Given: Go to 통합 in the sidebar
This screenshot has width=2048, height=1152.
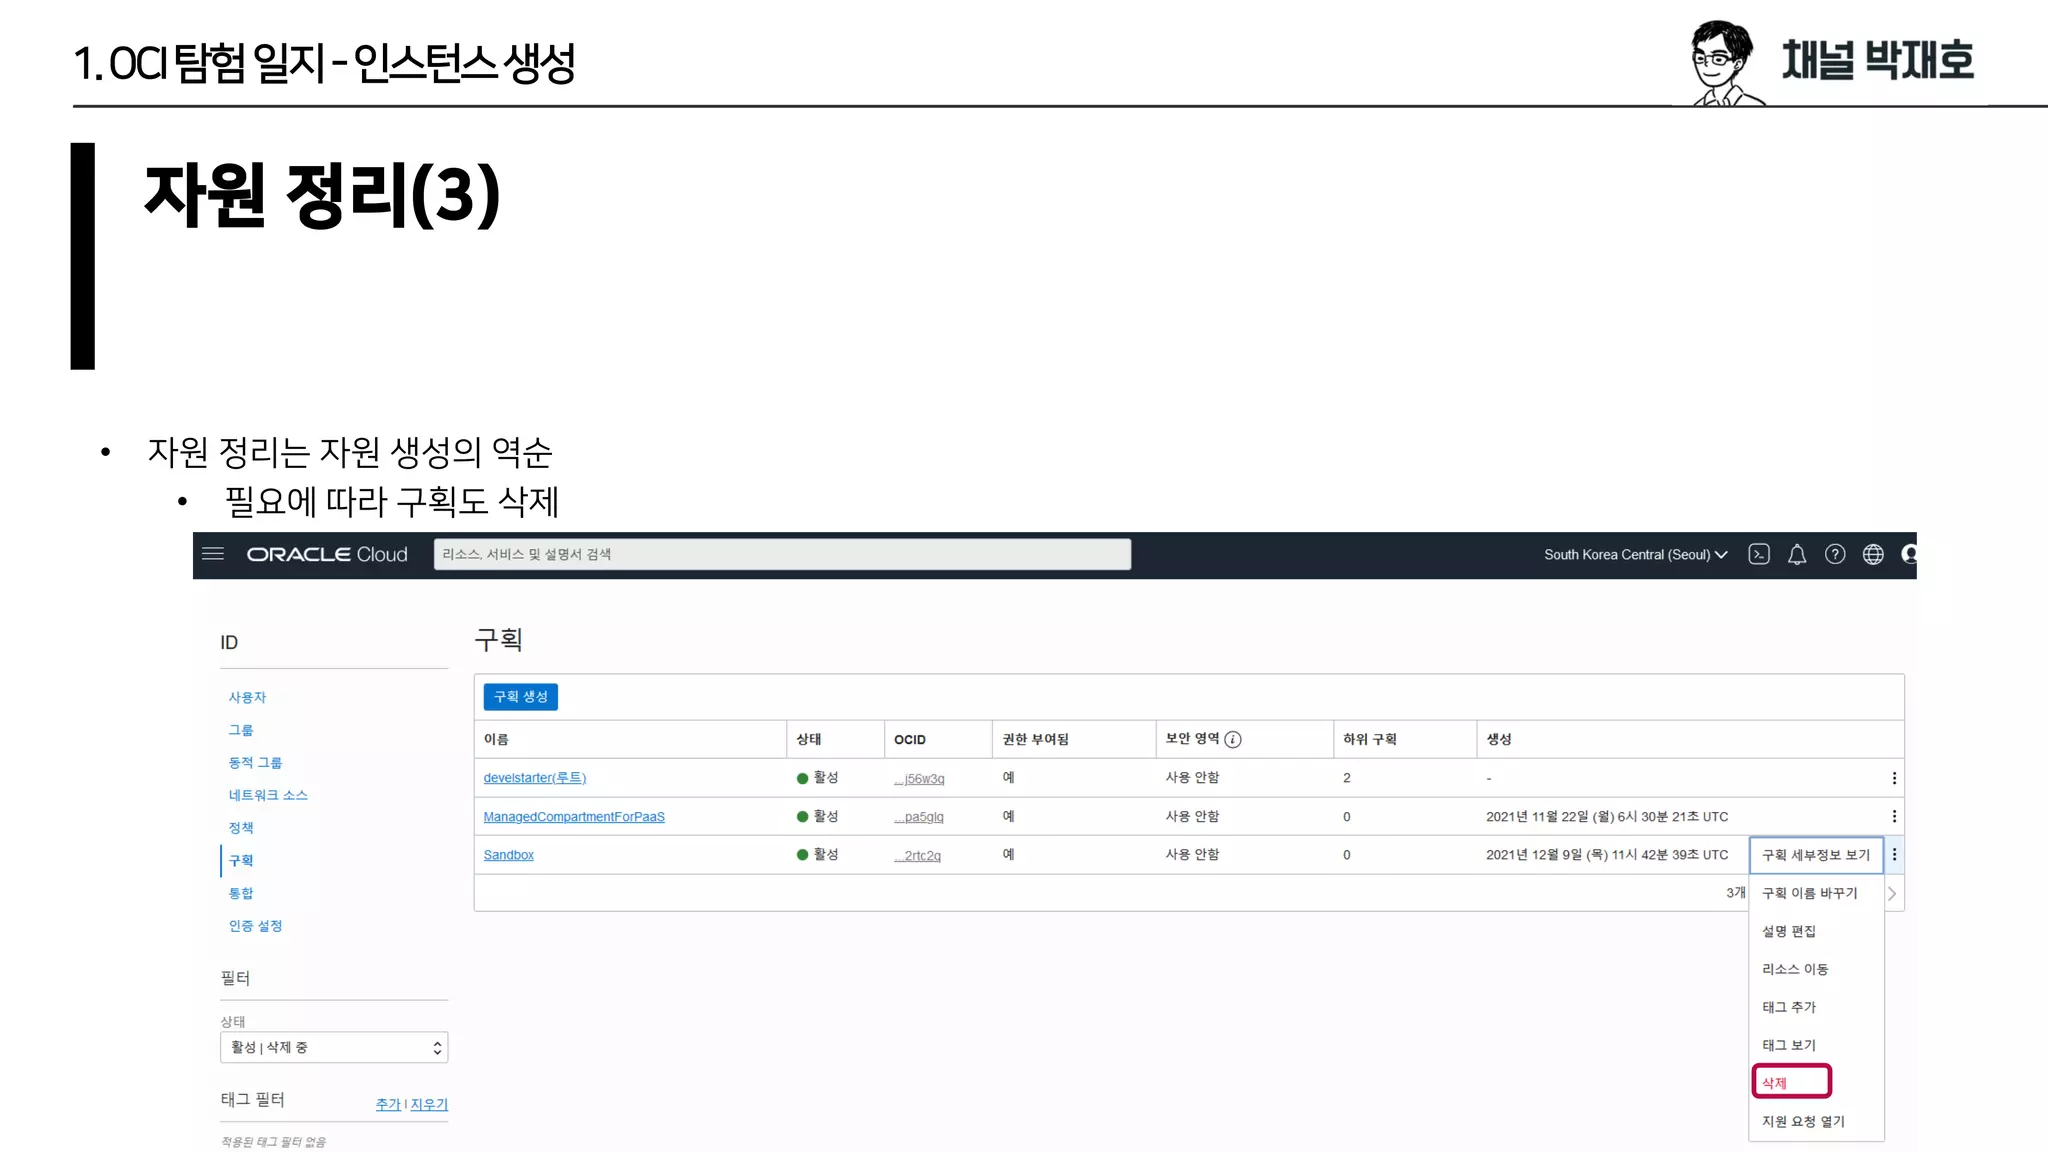Looking at the screenshot, I should [x=241, y=893].
